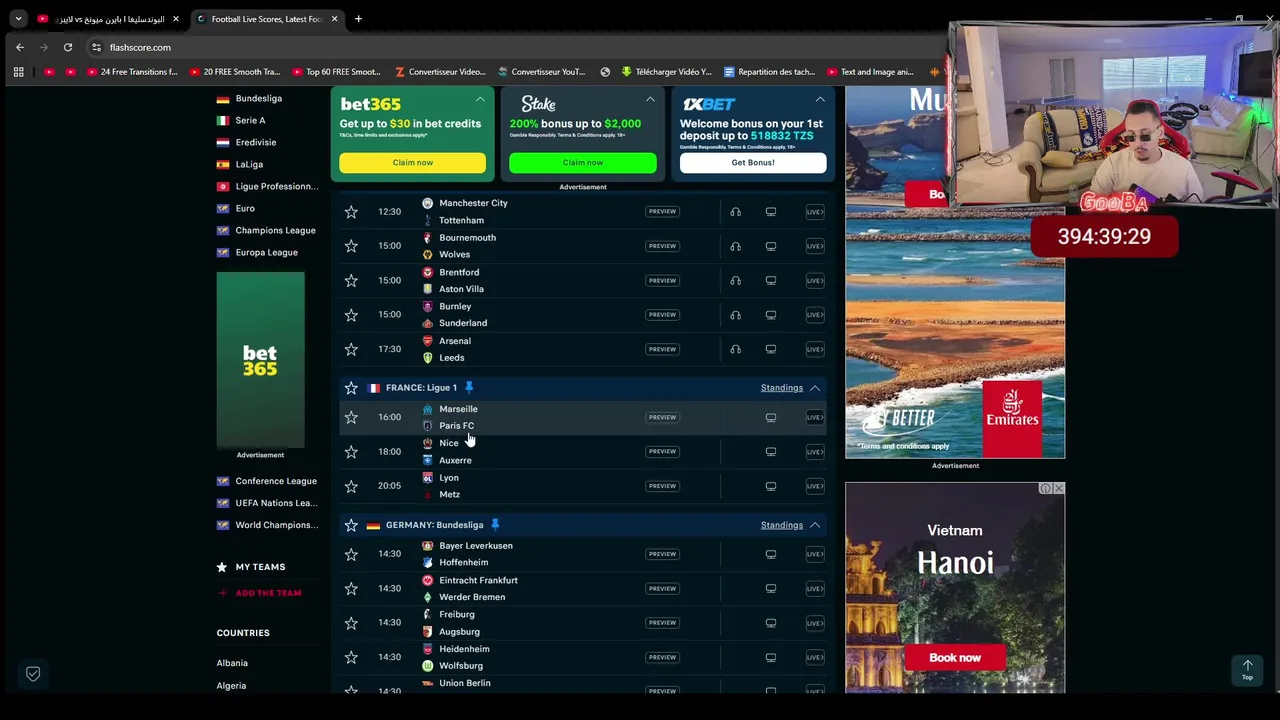The height and width of the screenshot is (720, 1280).
Task: Click bet365 Claim now button
Action: point(413,163)
